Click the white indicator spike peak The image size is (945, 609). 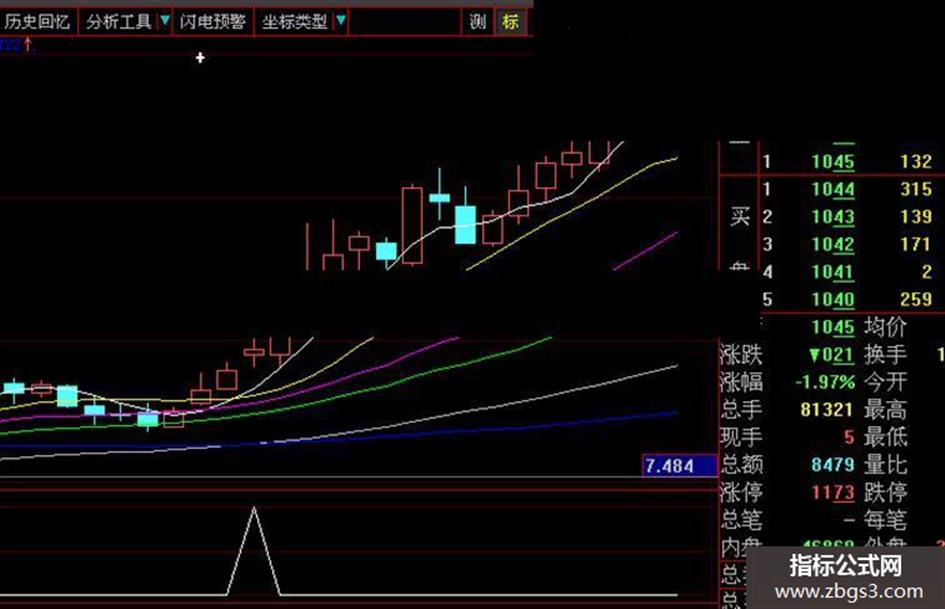[254, 510]
